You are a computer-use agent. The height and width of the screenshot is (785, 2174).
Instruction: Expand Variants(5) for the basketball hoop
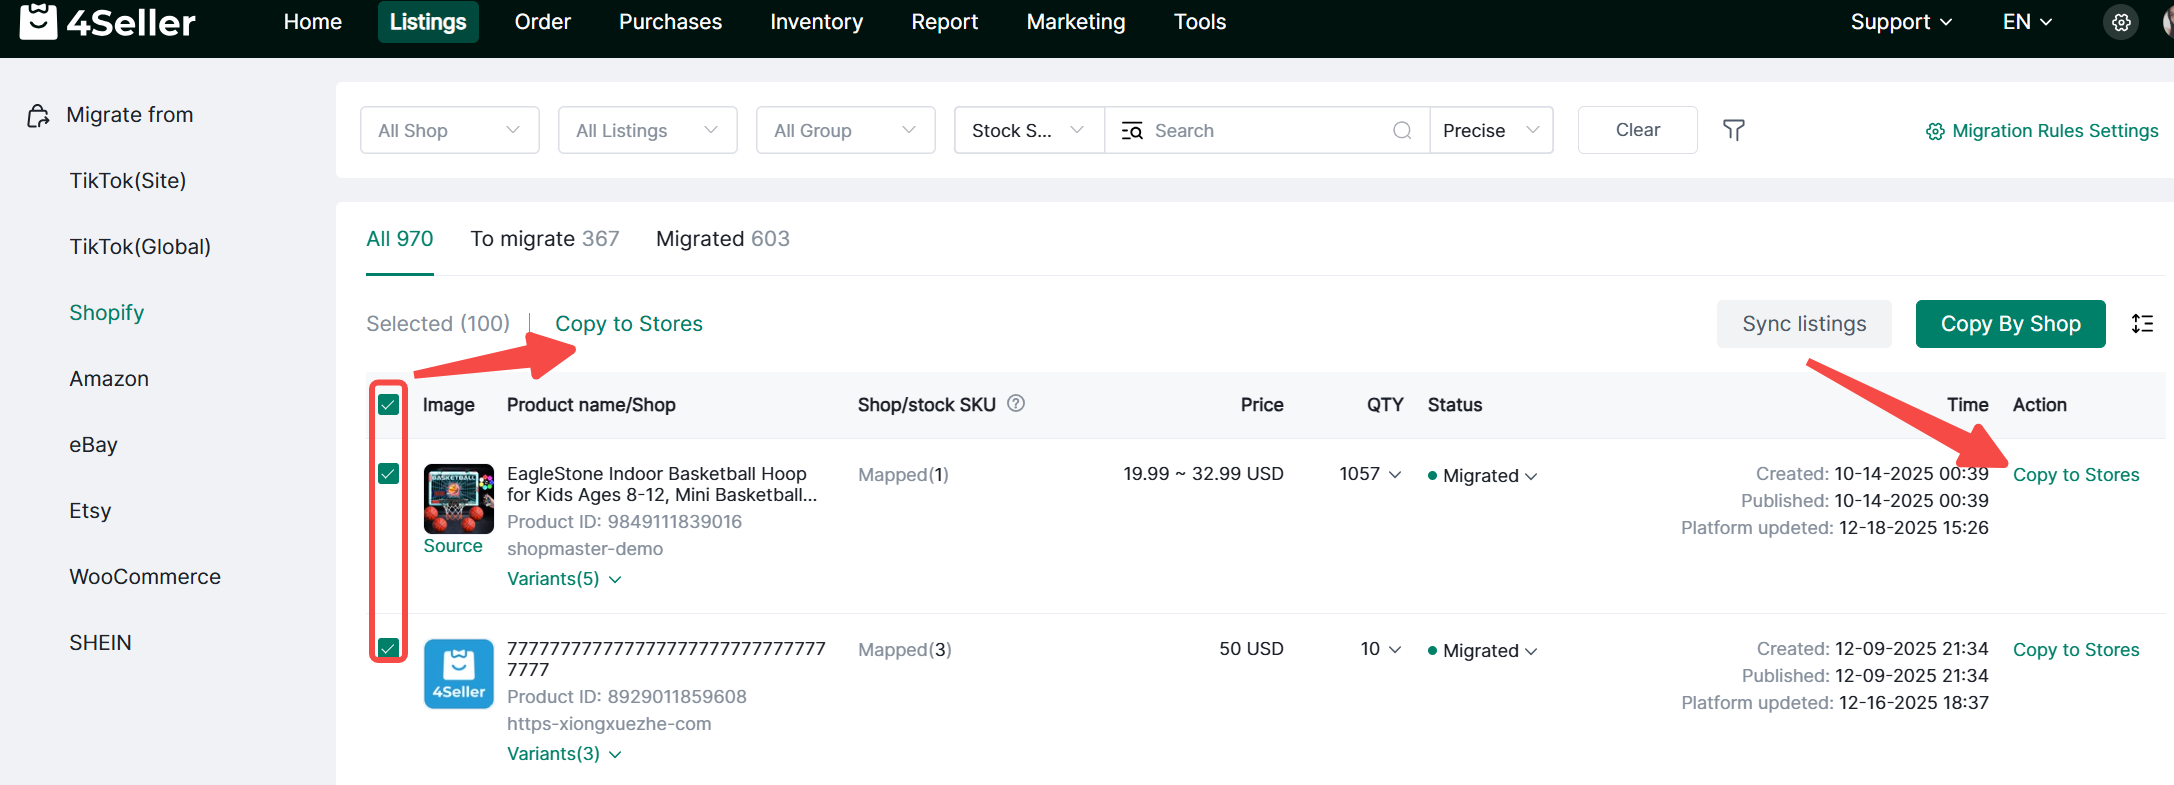(x=564, y=579)
